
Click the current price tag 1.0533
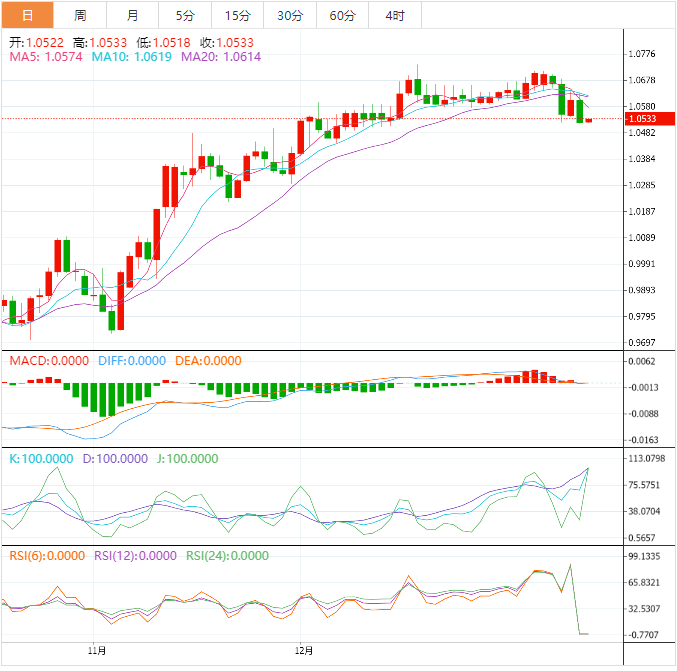tap(641, 119)
